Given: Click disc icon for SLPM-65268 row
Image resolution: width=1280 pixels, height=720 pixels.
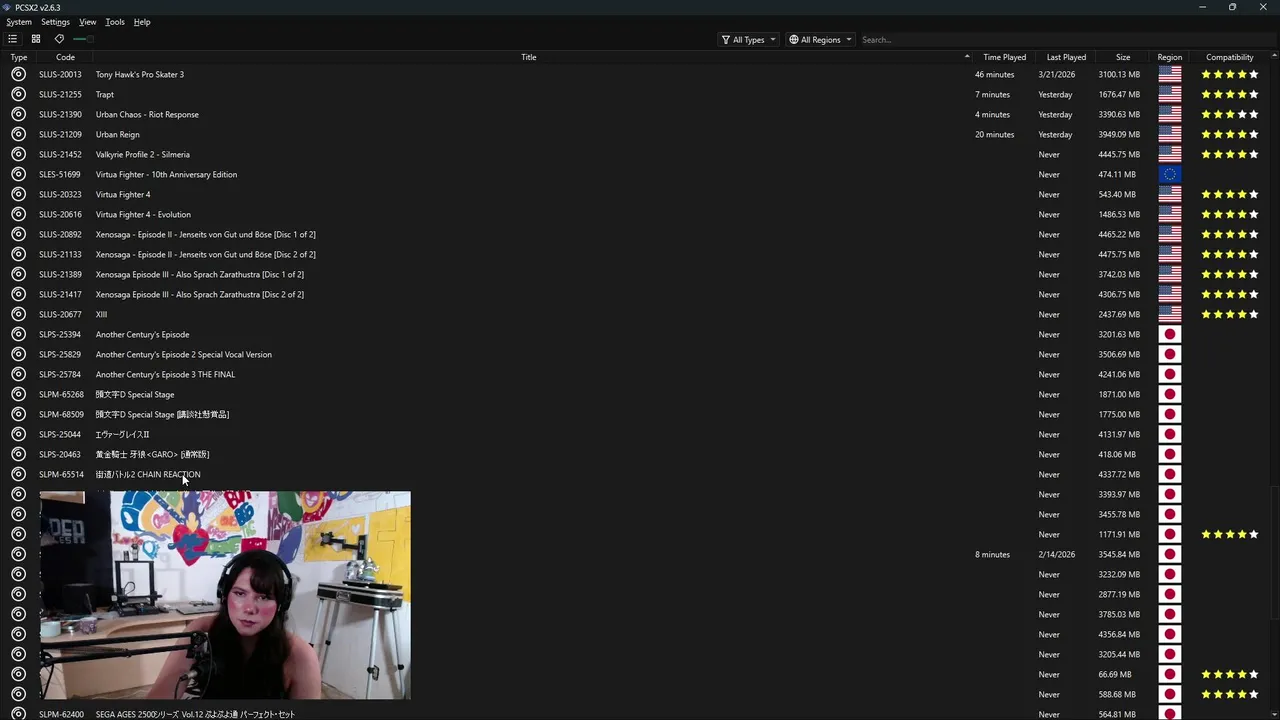Looking at the screenshot, I should pos(18,394).
